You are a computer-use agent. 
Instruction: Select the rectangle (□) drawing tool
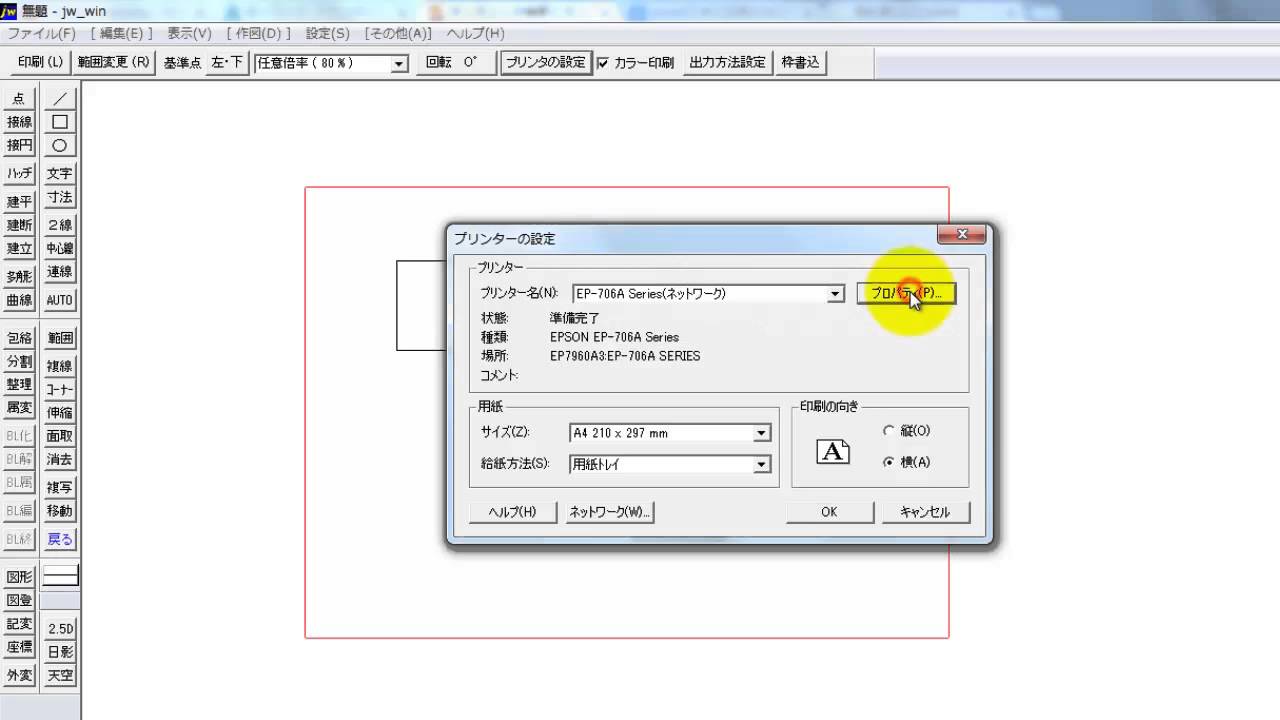point(60,122)
